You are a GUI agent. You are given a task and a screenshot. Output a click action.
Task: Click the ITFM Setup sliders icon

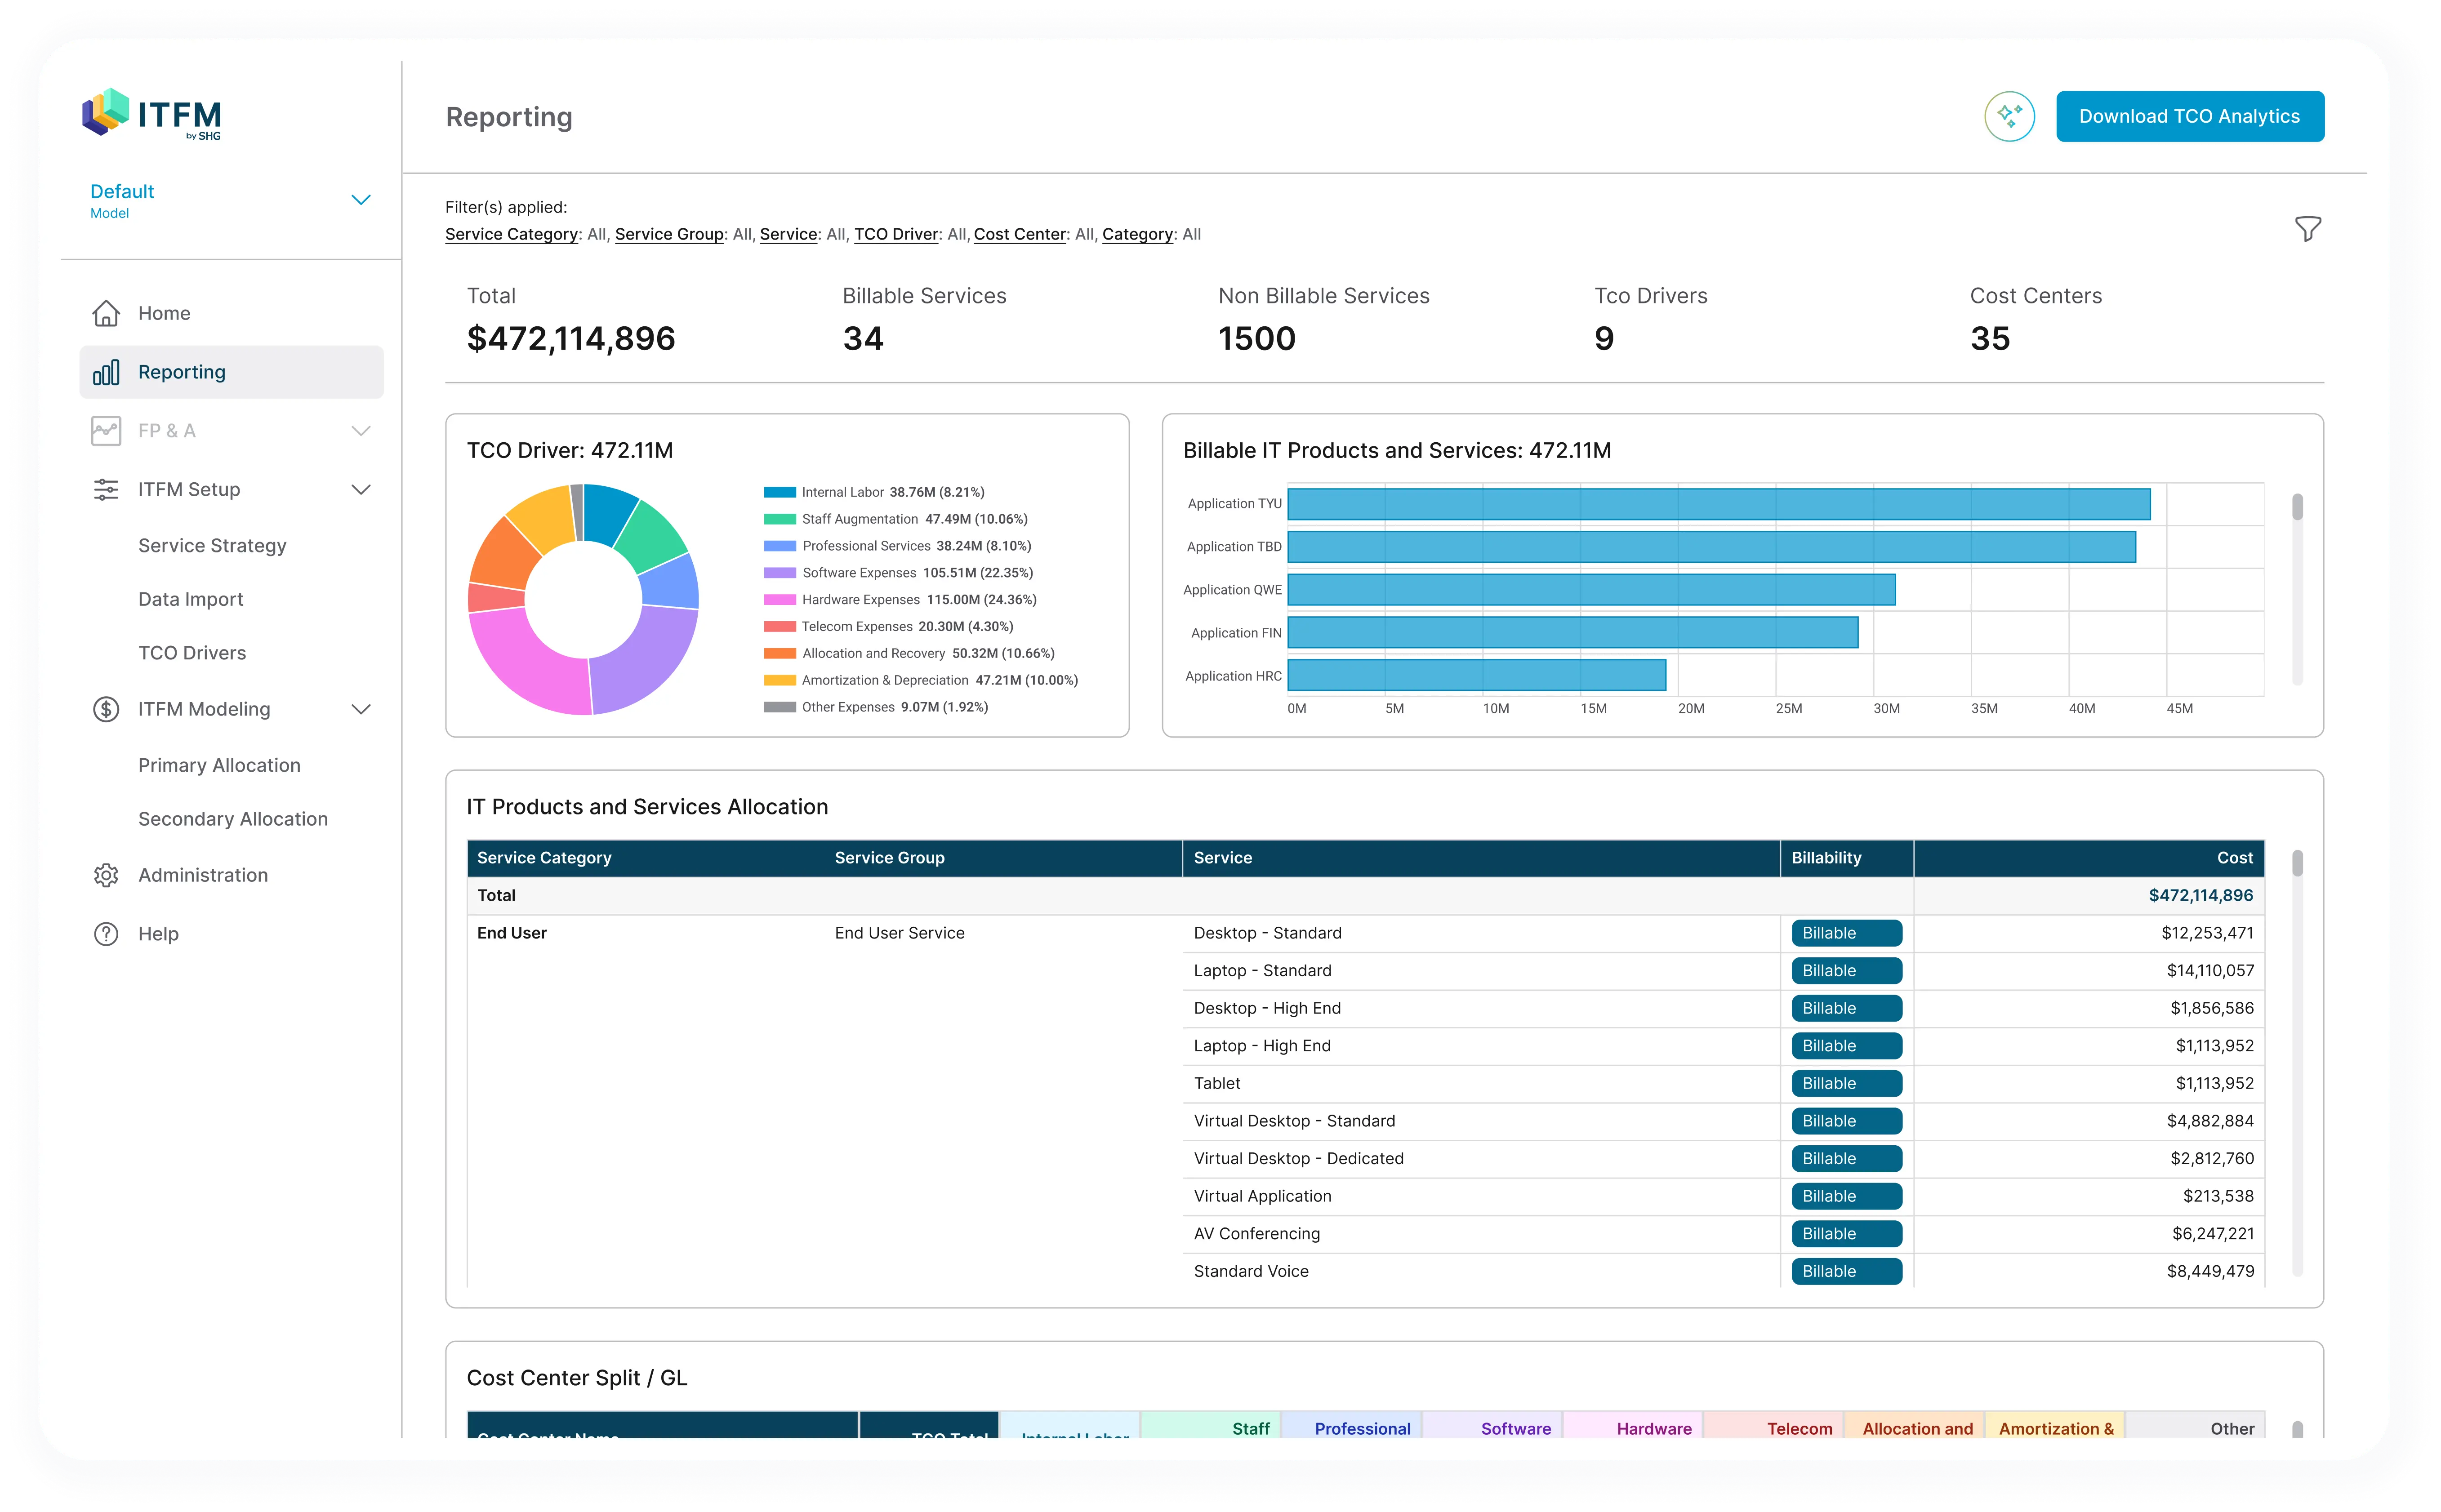[106, 489]
